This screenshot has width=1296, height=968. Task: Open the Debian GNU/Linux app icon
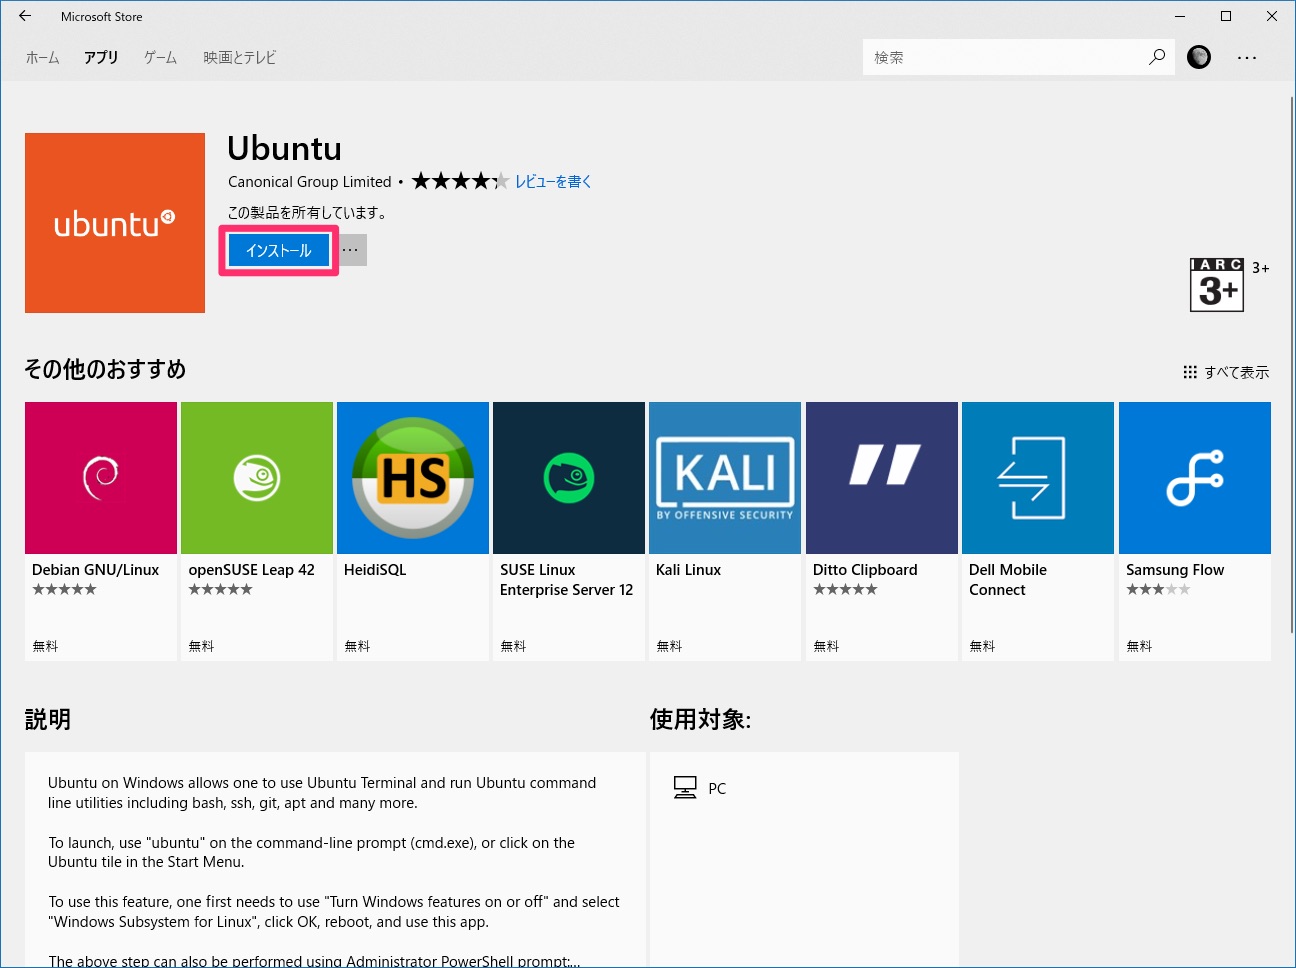pyautogui.click(x=101, y=478)
